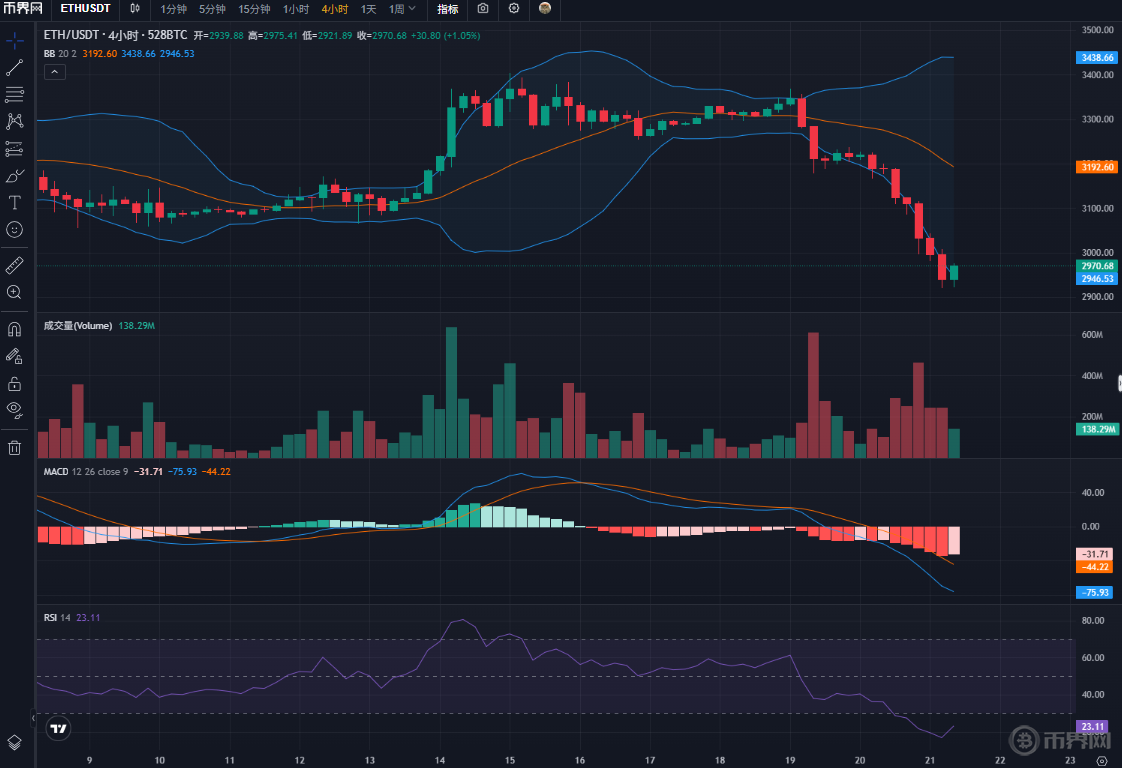Click the ETHUSDT symbol search
The height and width of the screenshot is (768, 1122).
tap(85, 9)
